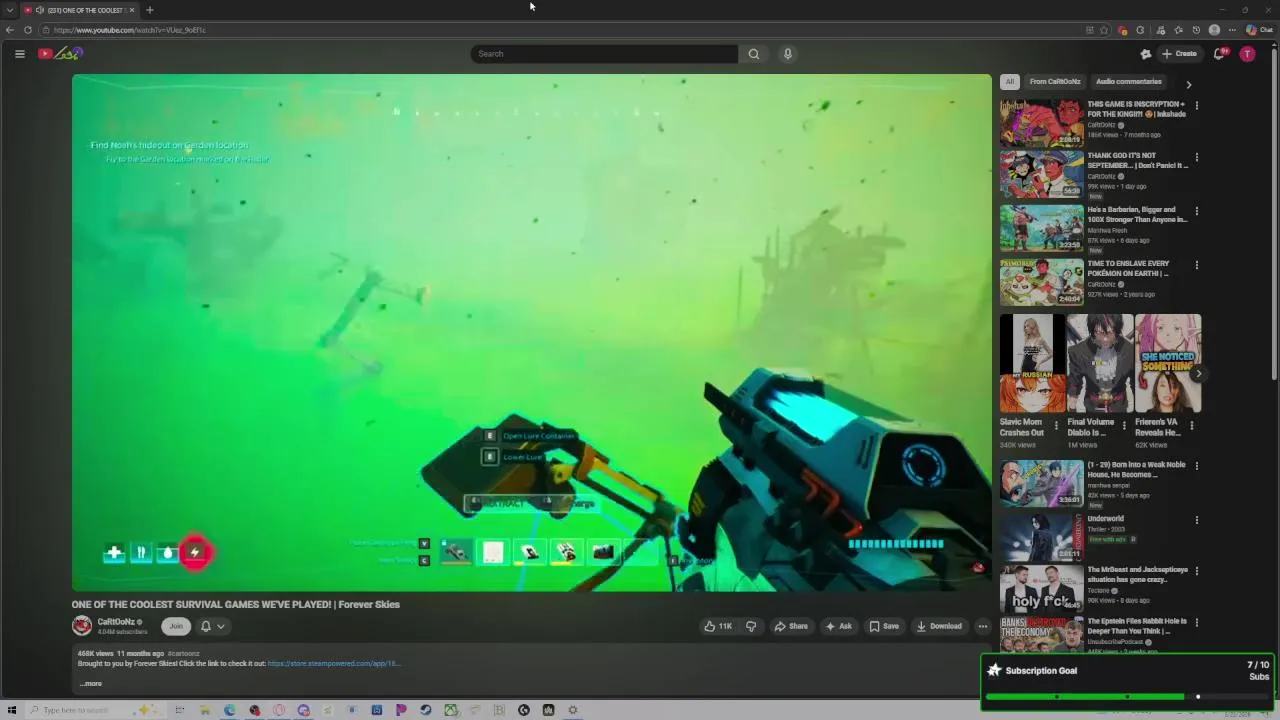Select the Audio commentaries filter chip
The width and height of the screenshot is (1280, 720).
1129,82
